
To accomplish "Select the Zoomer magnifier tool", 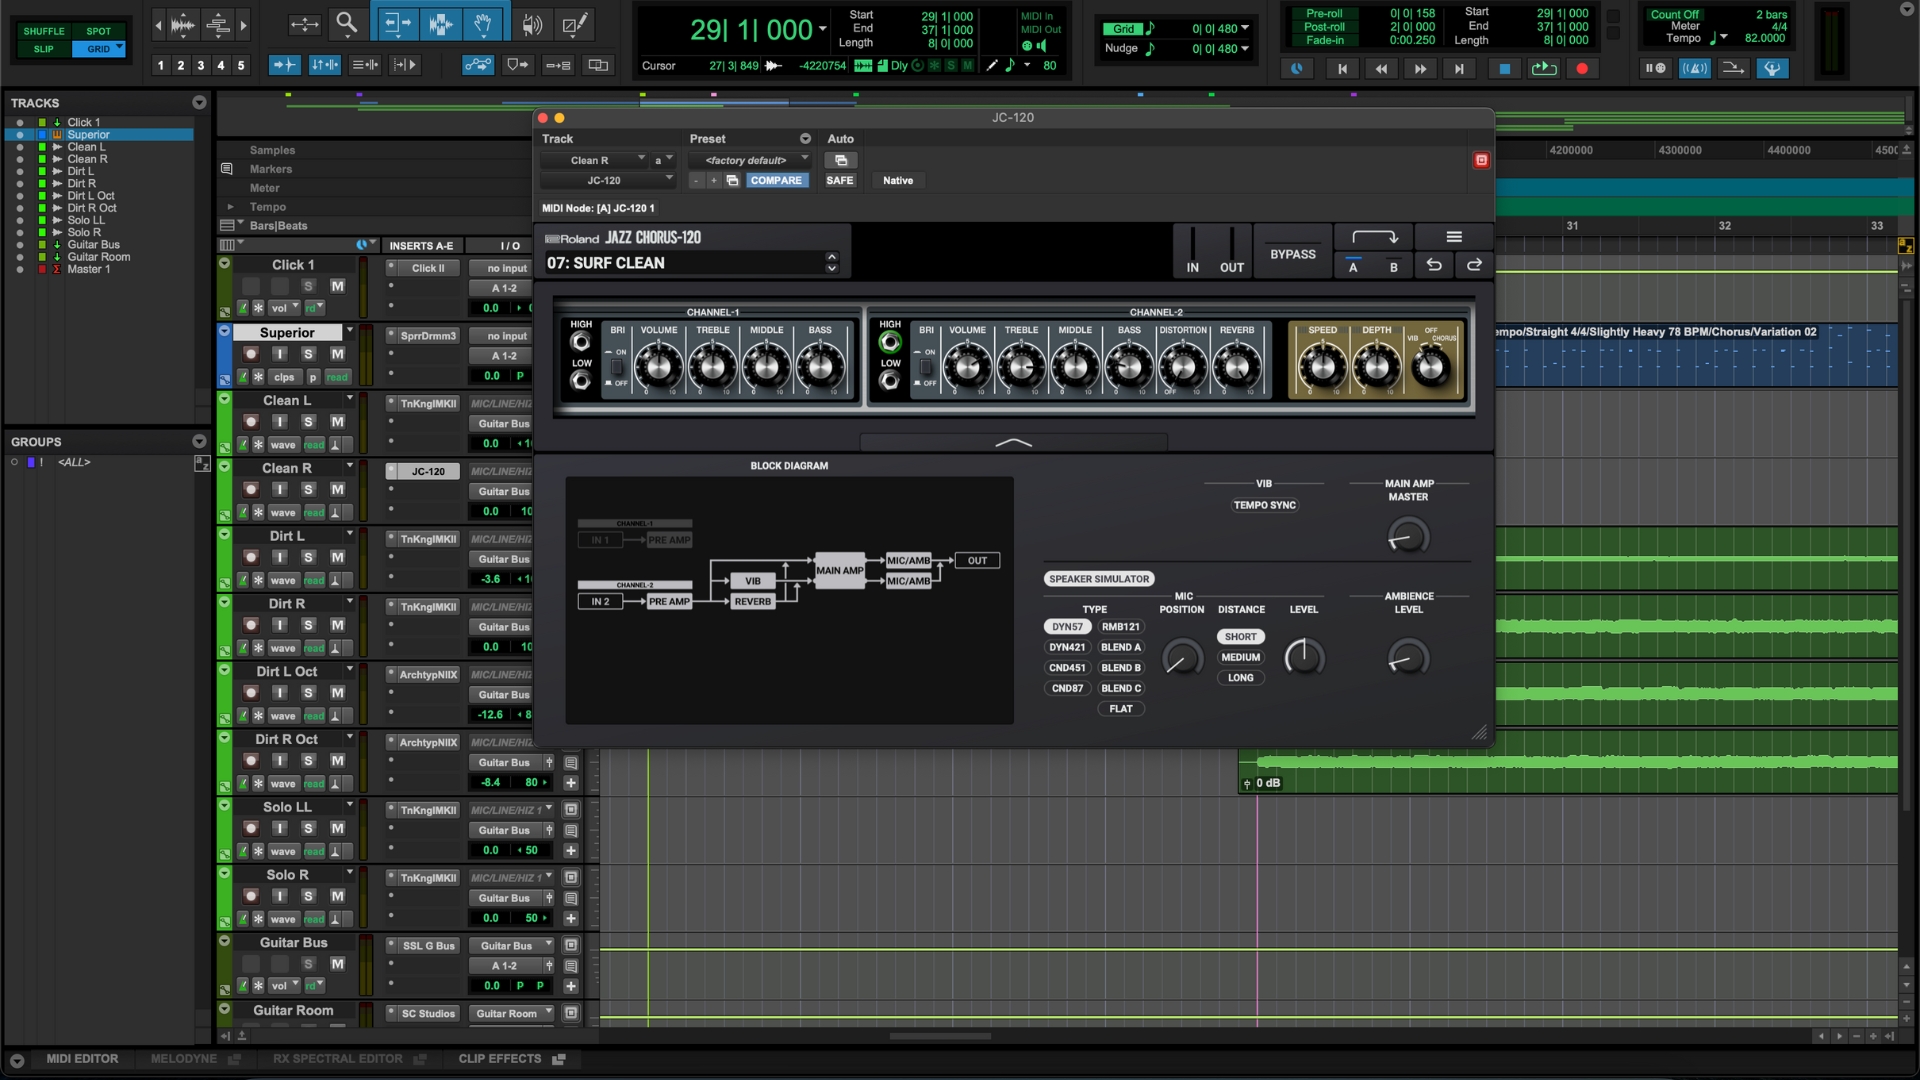I will [346, 23].
